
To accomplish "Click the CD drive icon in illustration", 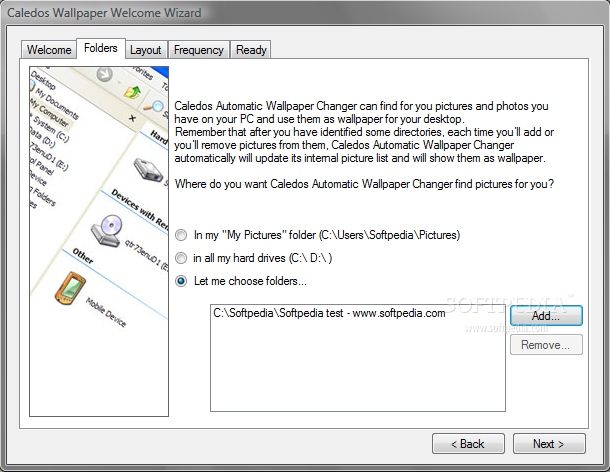I will coord(107,230).
